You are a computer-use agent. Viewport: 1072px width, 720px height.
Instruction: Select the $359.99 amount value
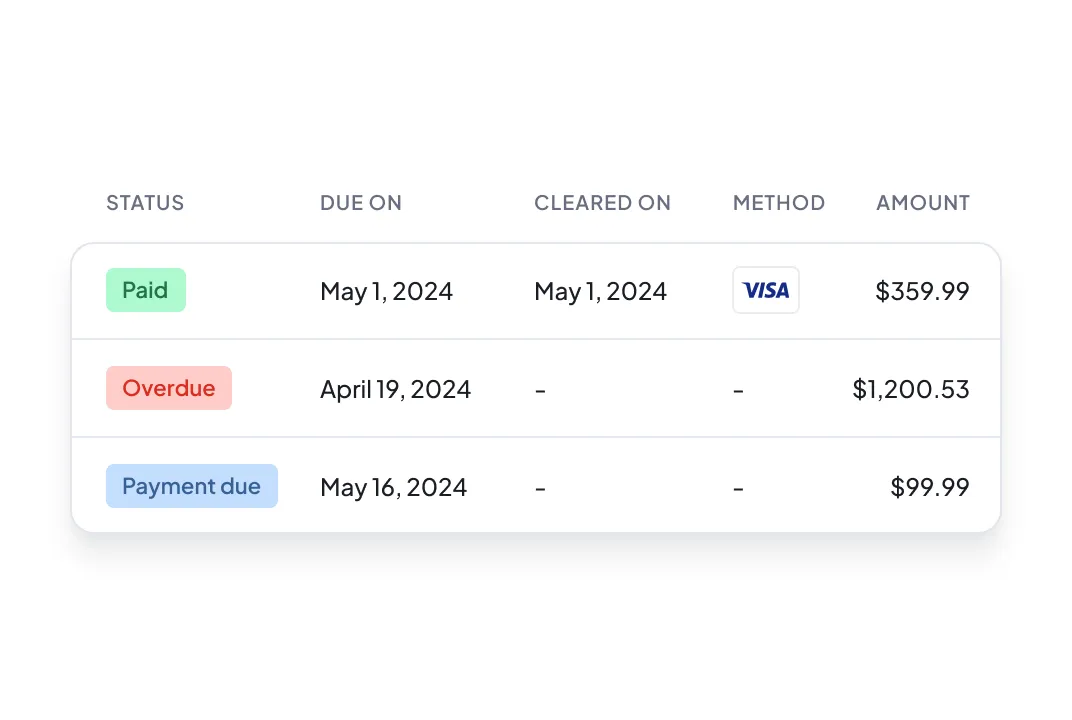pos(922,291)
